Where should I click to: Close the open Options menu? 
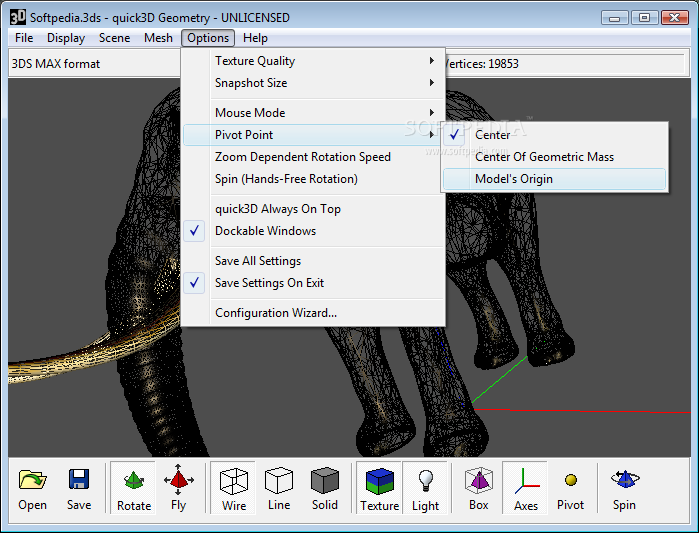pos(208,38)
